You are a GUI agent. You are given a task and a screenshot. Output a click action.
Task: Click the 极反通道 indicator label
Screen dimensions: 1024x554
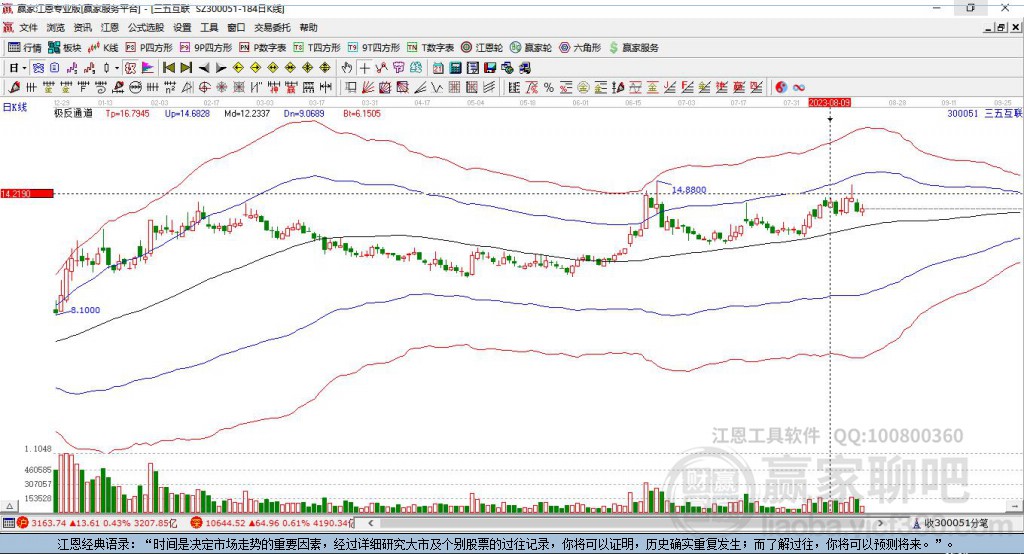[73, 114]
